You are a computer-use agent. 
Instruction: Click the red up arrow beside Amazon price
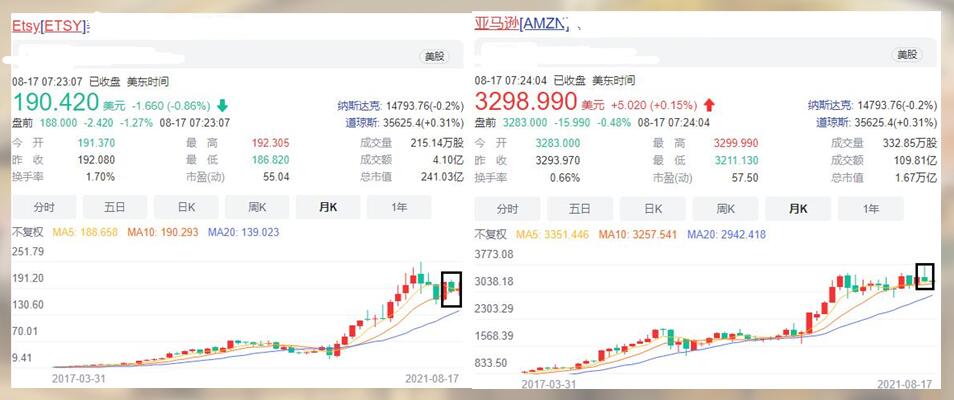709,105
